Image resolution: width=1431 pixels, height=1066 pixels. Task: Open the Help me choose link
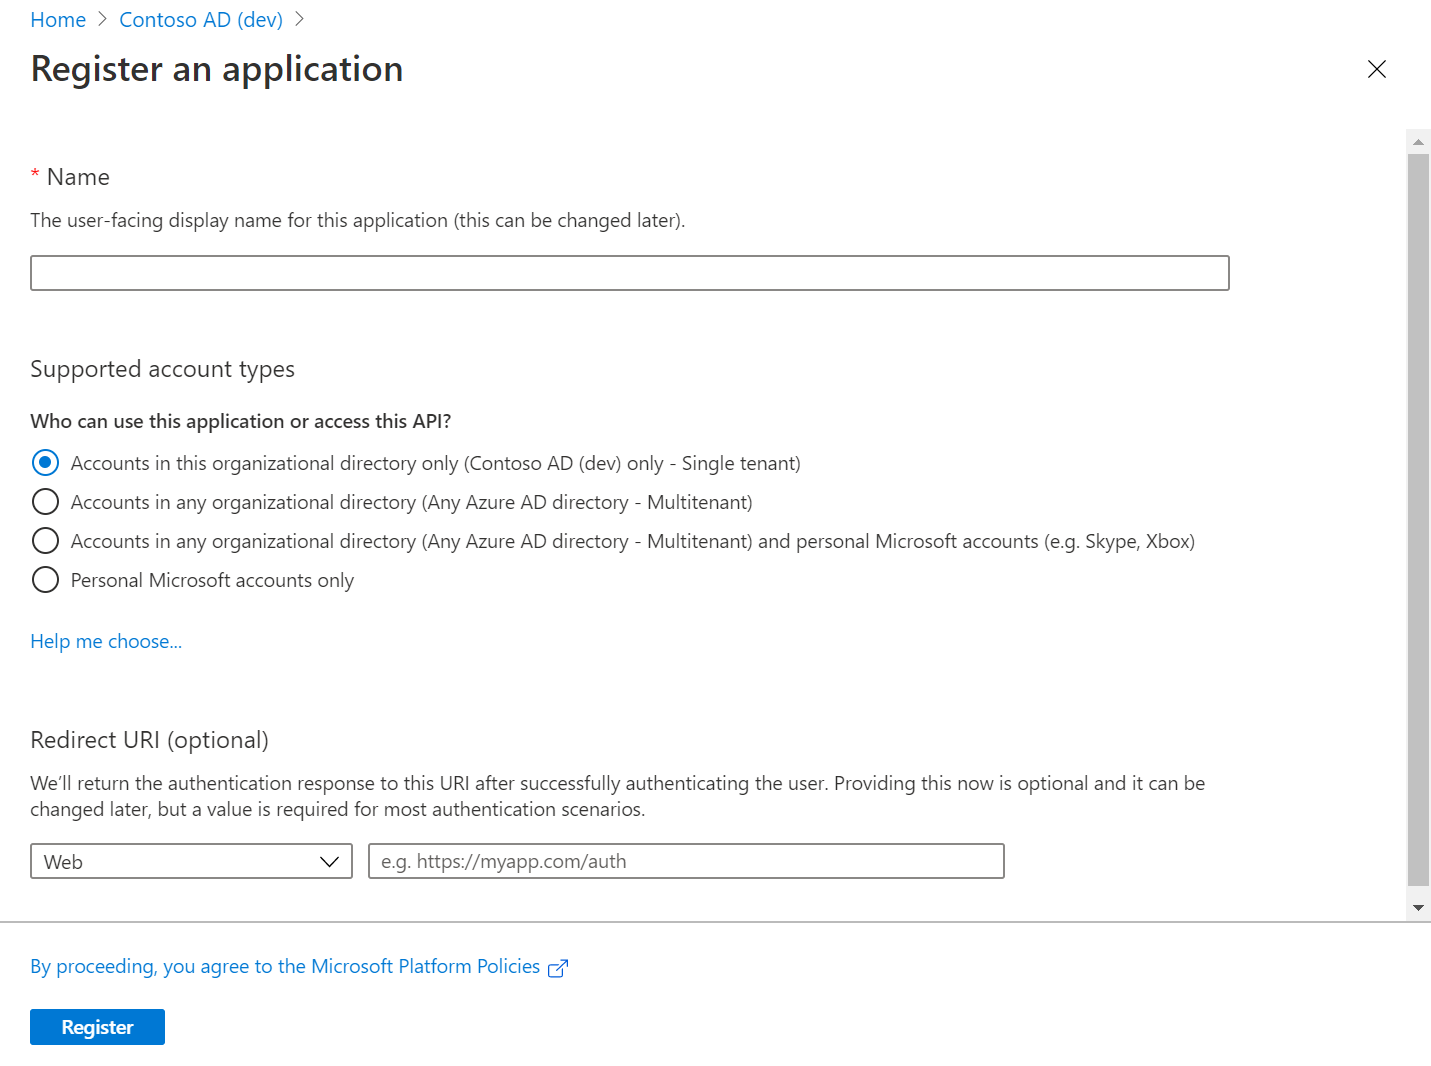pos(105,641)
